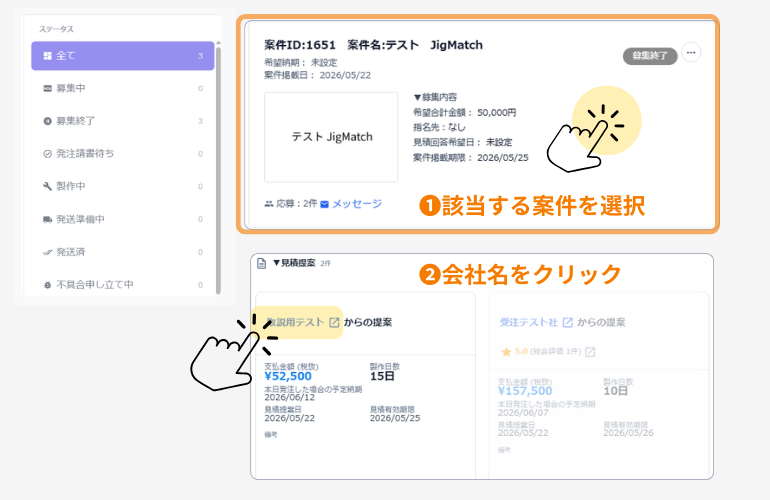Collapse the ▼見積提案 section
This screenshot has height=500, width=770.
pyautogui.click(x=294, y=263)
